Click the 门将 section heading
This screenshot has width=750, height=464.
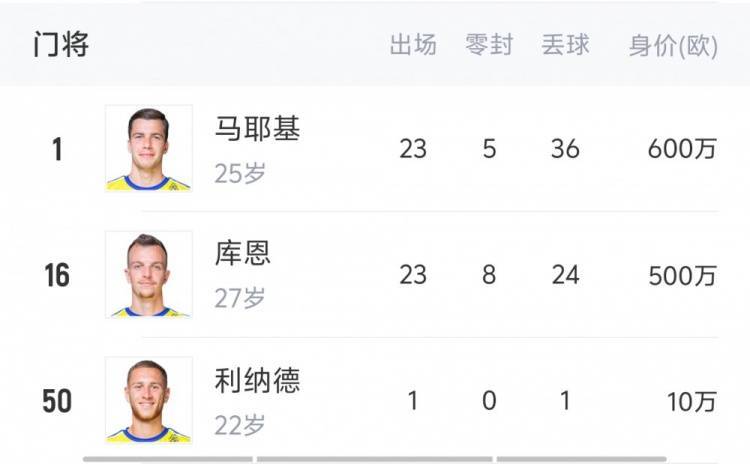(x=61, y=46)
